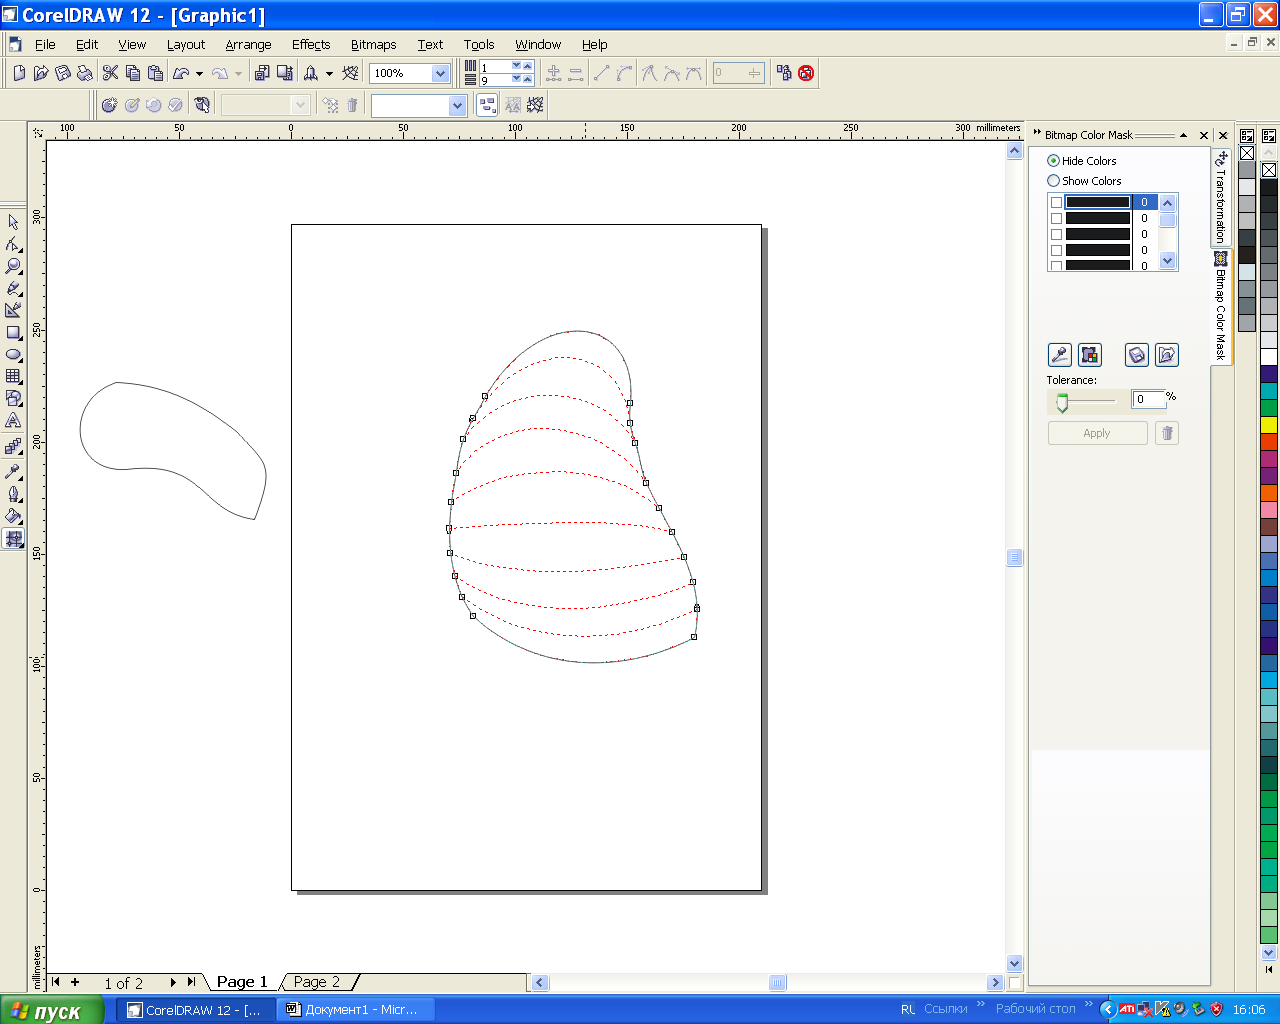Select the Fill bucket tool
The height and width of the screenshot is (1024, 1280).
pos(13,516)
